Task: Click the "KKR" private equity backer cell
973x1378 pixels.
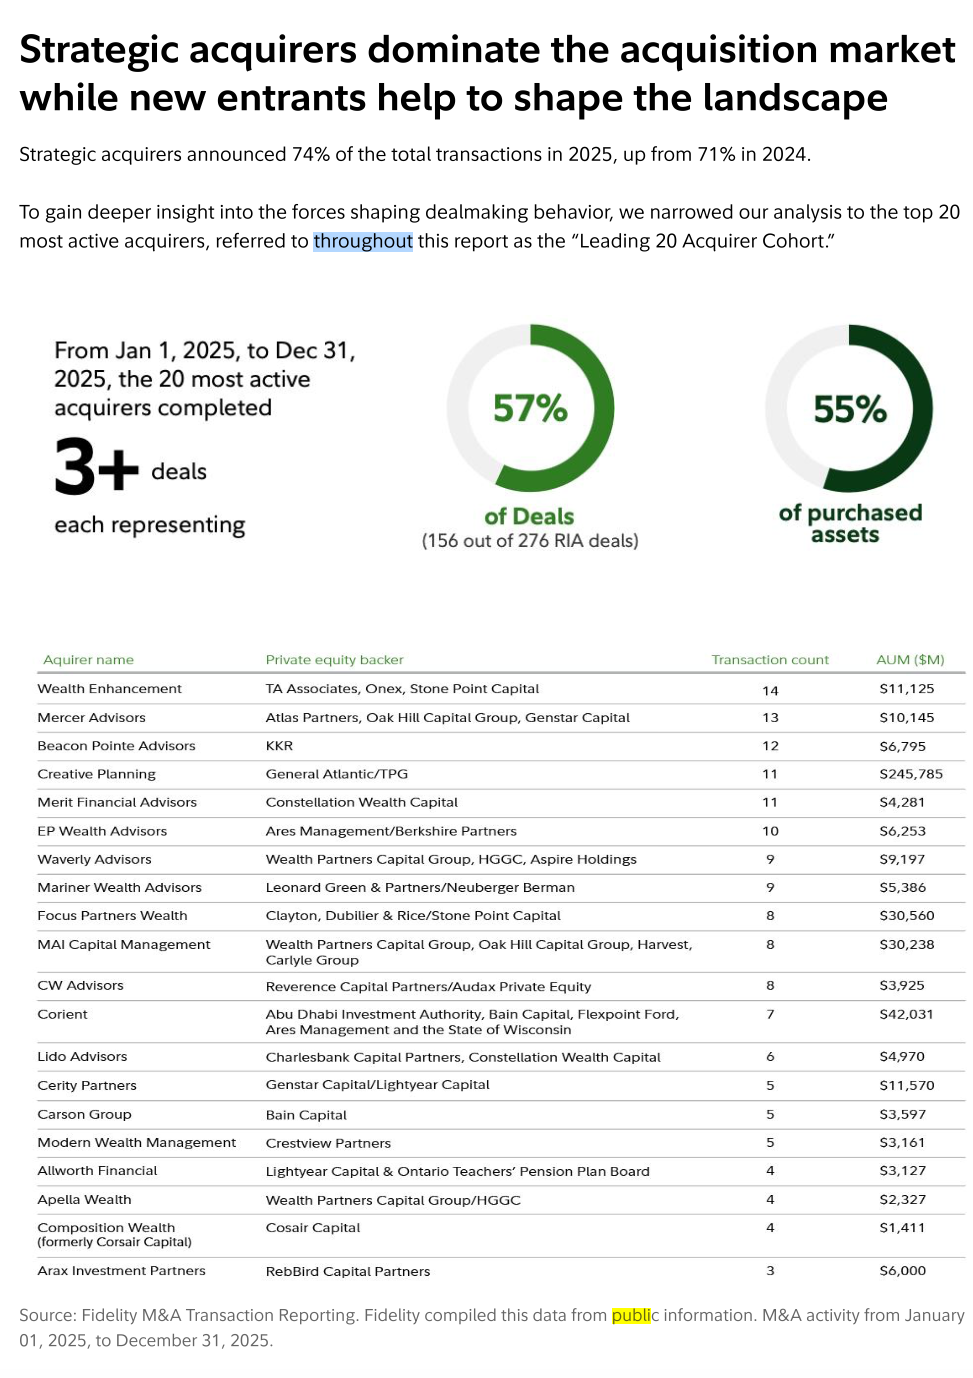Action: (x=279, y=746)
